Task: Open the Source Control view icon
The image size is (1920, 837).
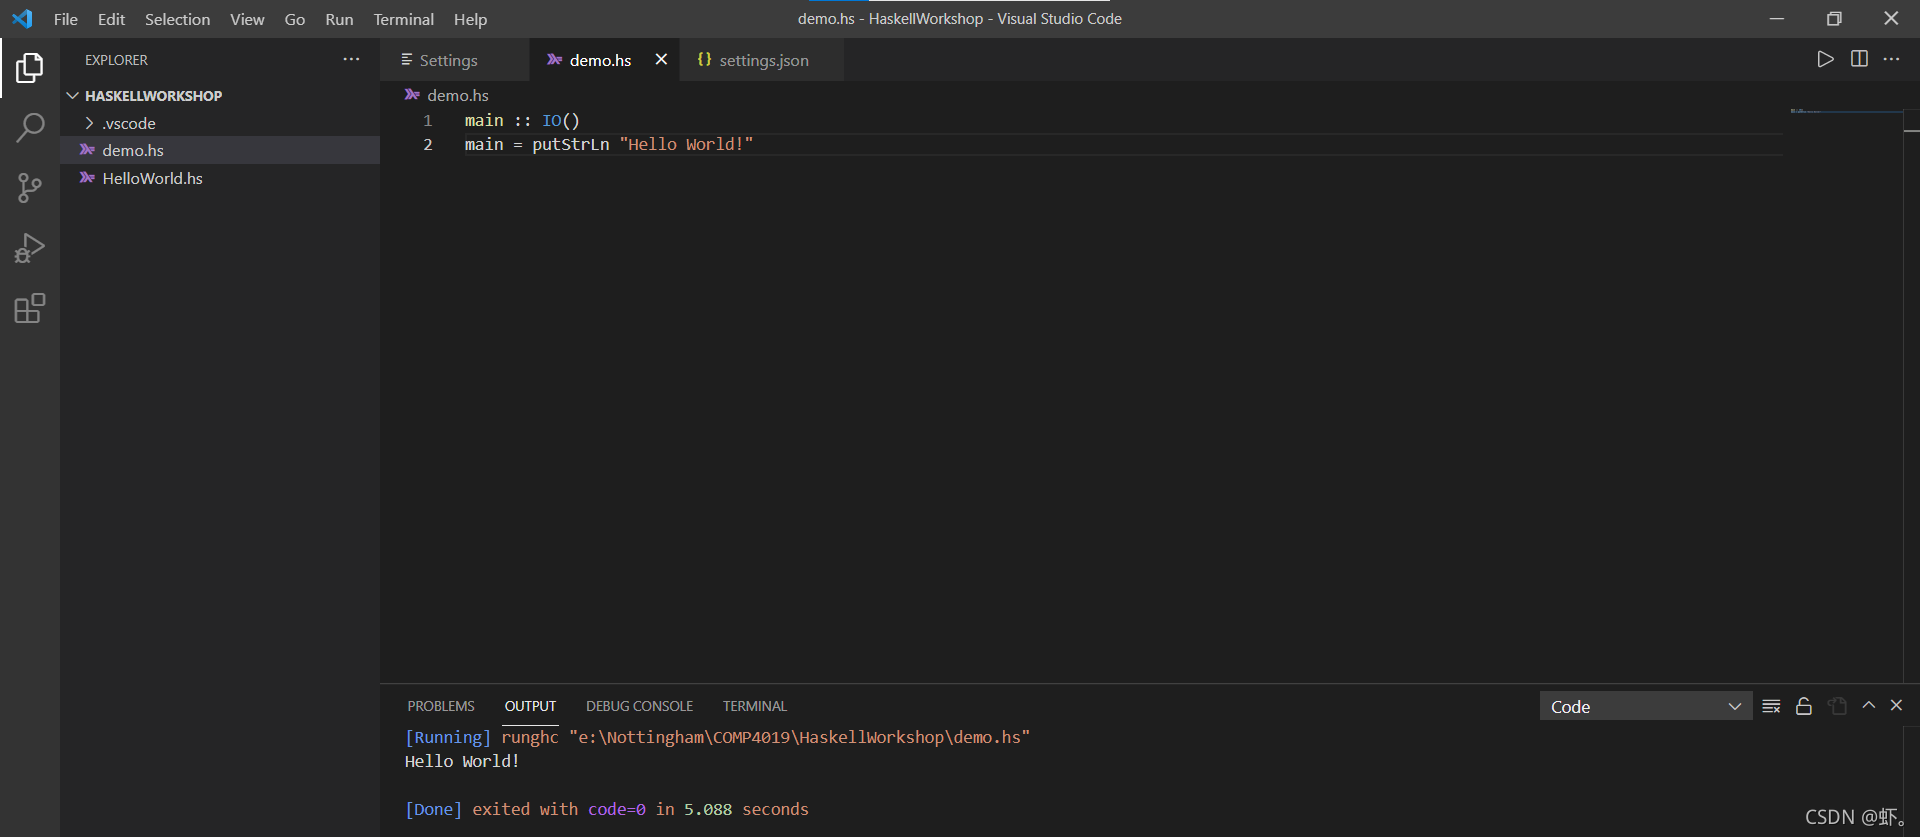Action: 30,188
